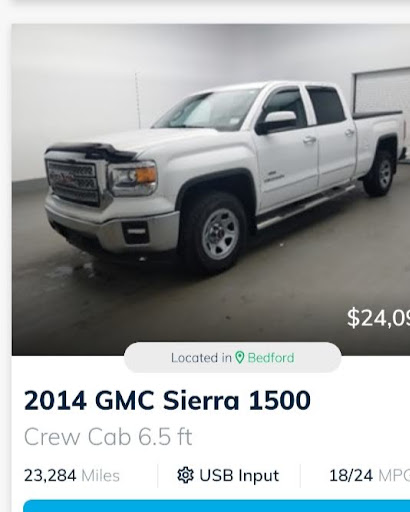This screenshot has height=512, width=410.
Task: Click the green location pin icon
Action: (x=239, y=357)
